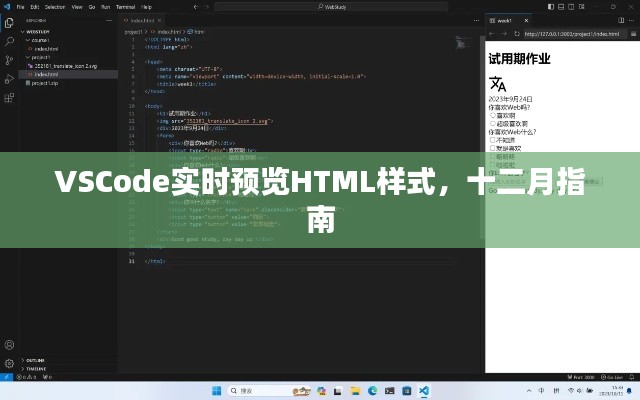
Task: Open the Go menu
Action: tap(92, 7)
